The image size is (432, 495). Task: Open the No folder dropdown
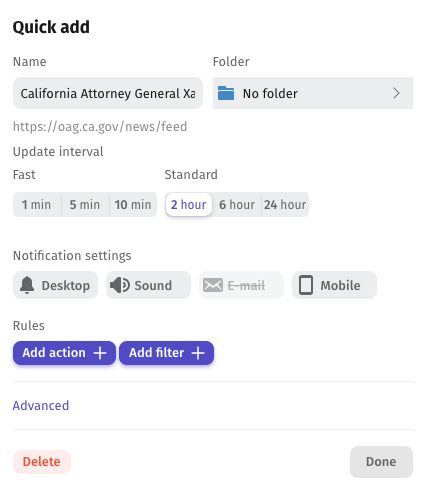click(x=313, y=93)
